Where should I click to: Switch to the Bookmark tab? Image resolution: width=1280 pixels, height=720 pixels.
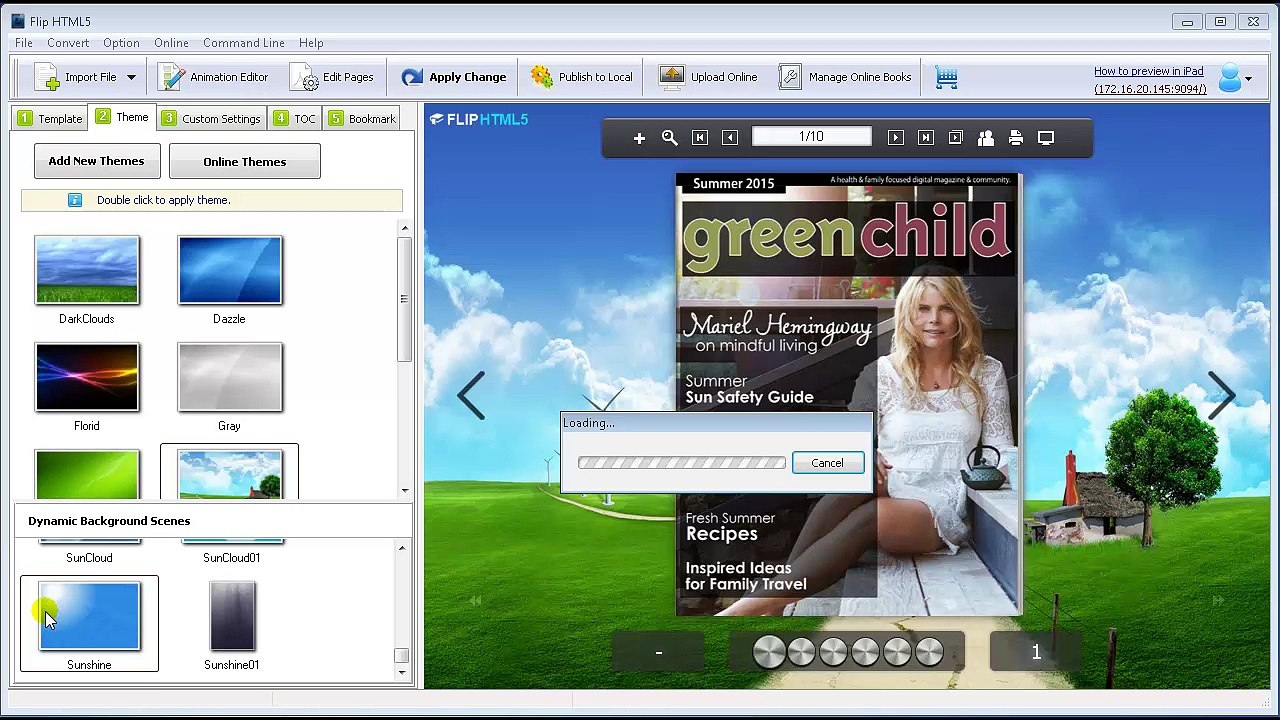pyautogui.click(x=362, y=118)
